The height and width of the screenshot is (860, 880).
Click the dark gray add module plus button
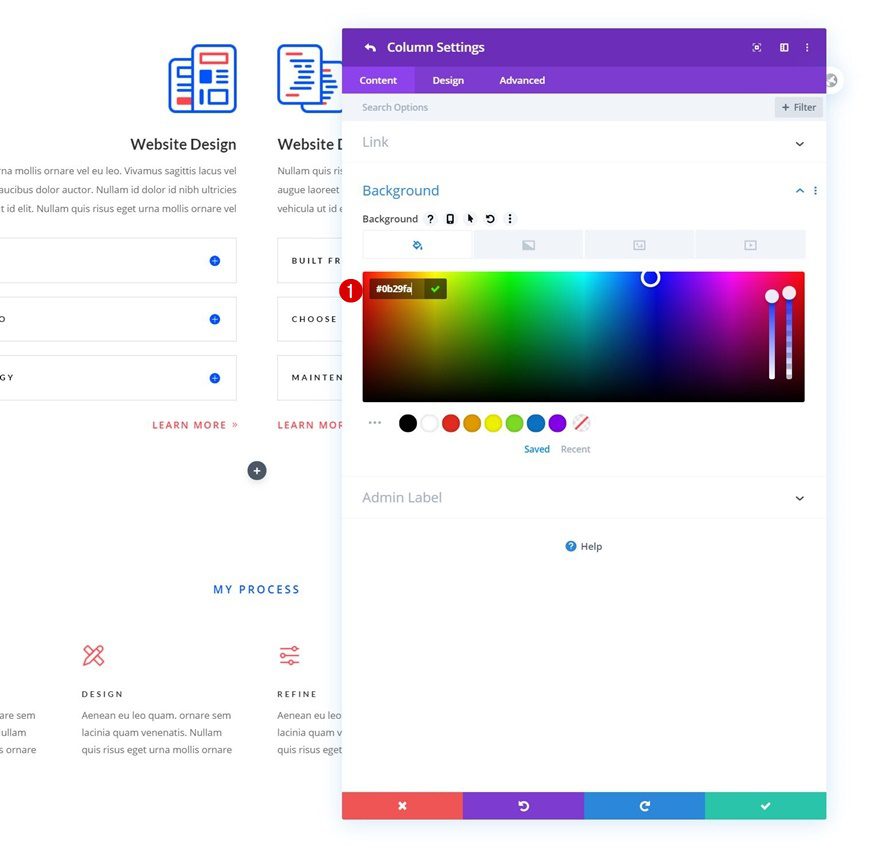tap(257, 471)
